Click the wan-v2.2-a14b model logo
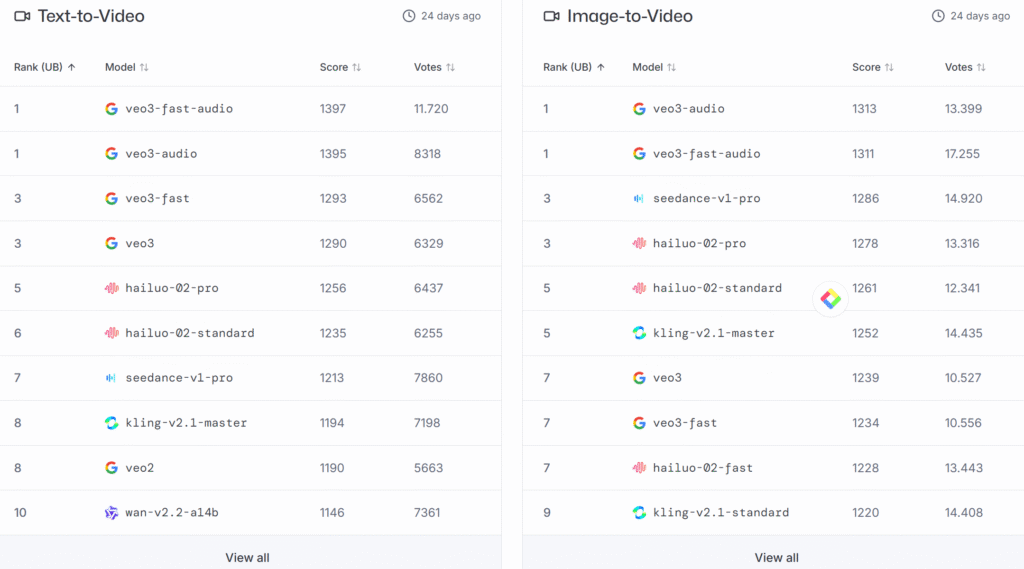Image resolution: width=1024 pixels, height=569 pixels. pyautogui.click(x=111, y=513)
